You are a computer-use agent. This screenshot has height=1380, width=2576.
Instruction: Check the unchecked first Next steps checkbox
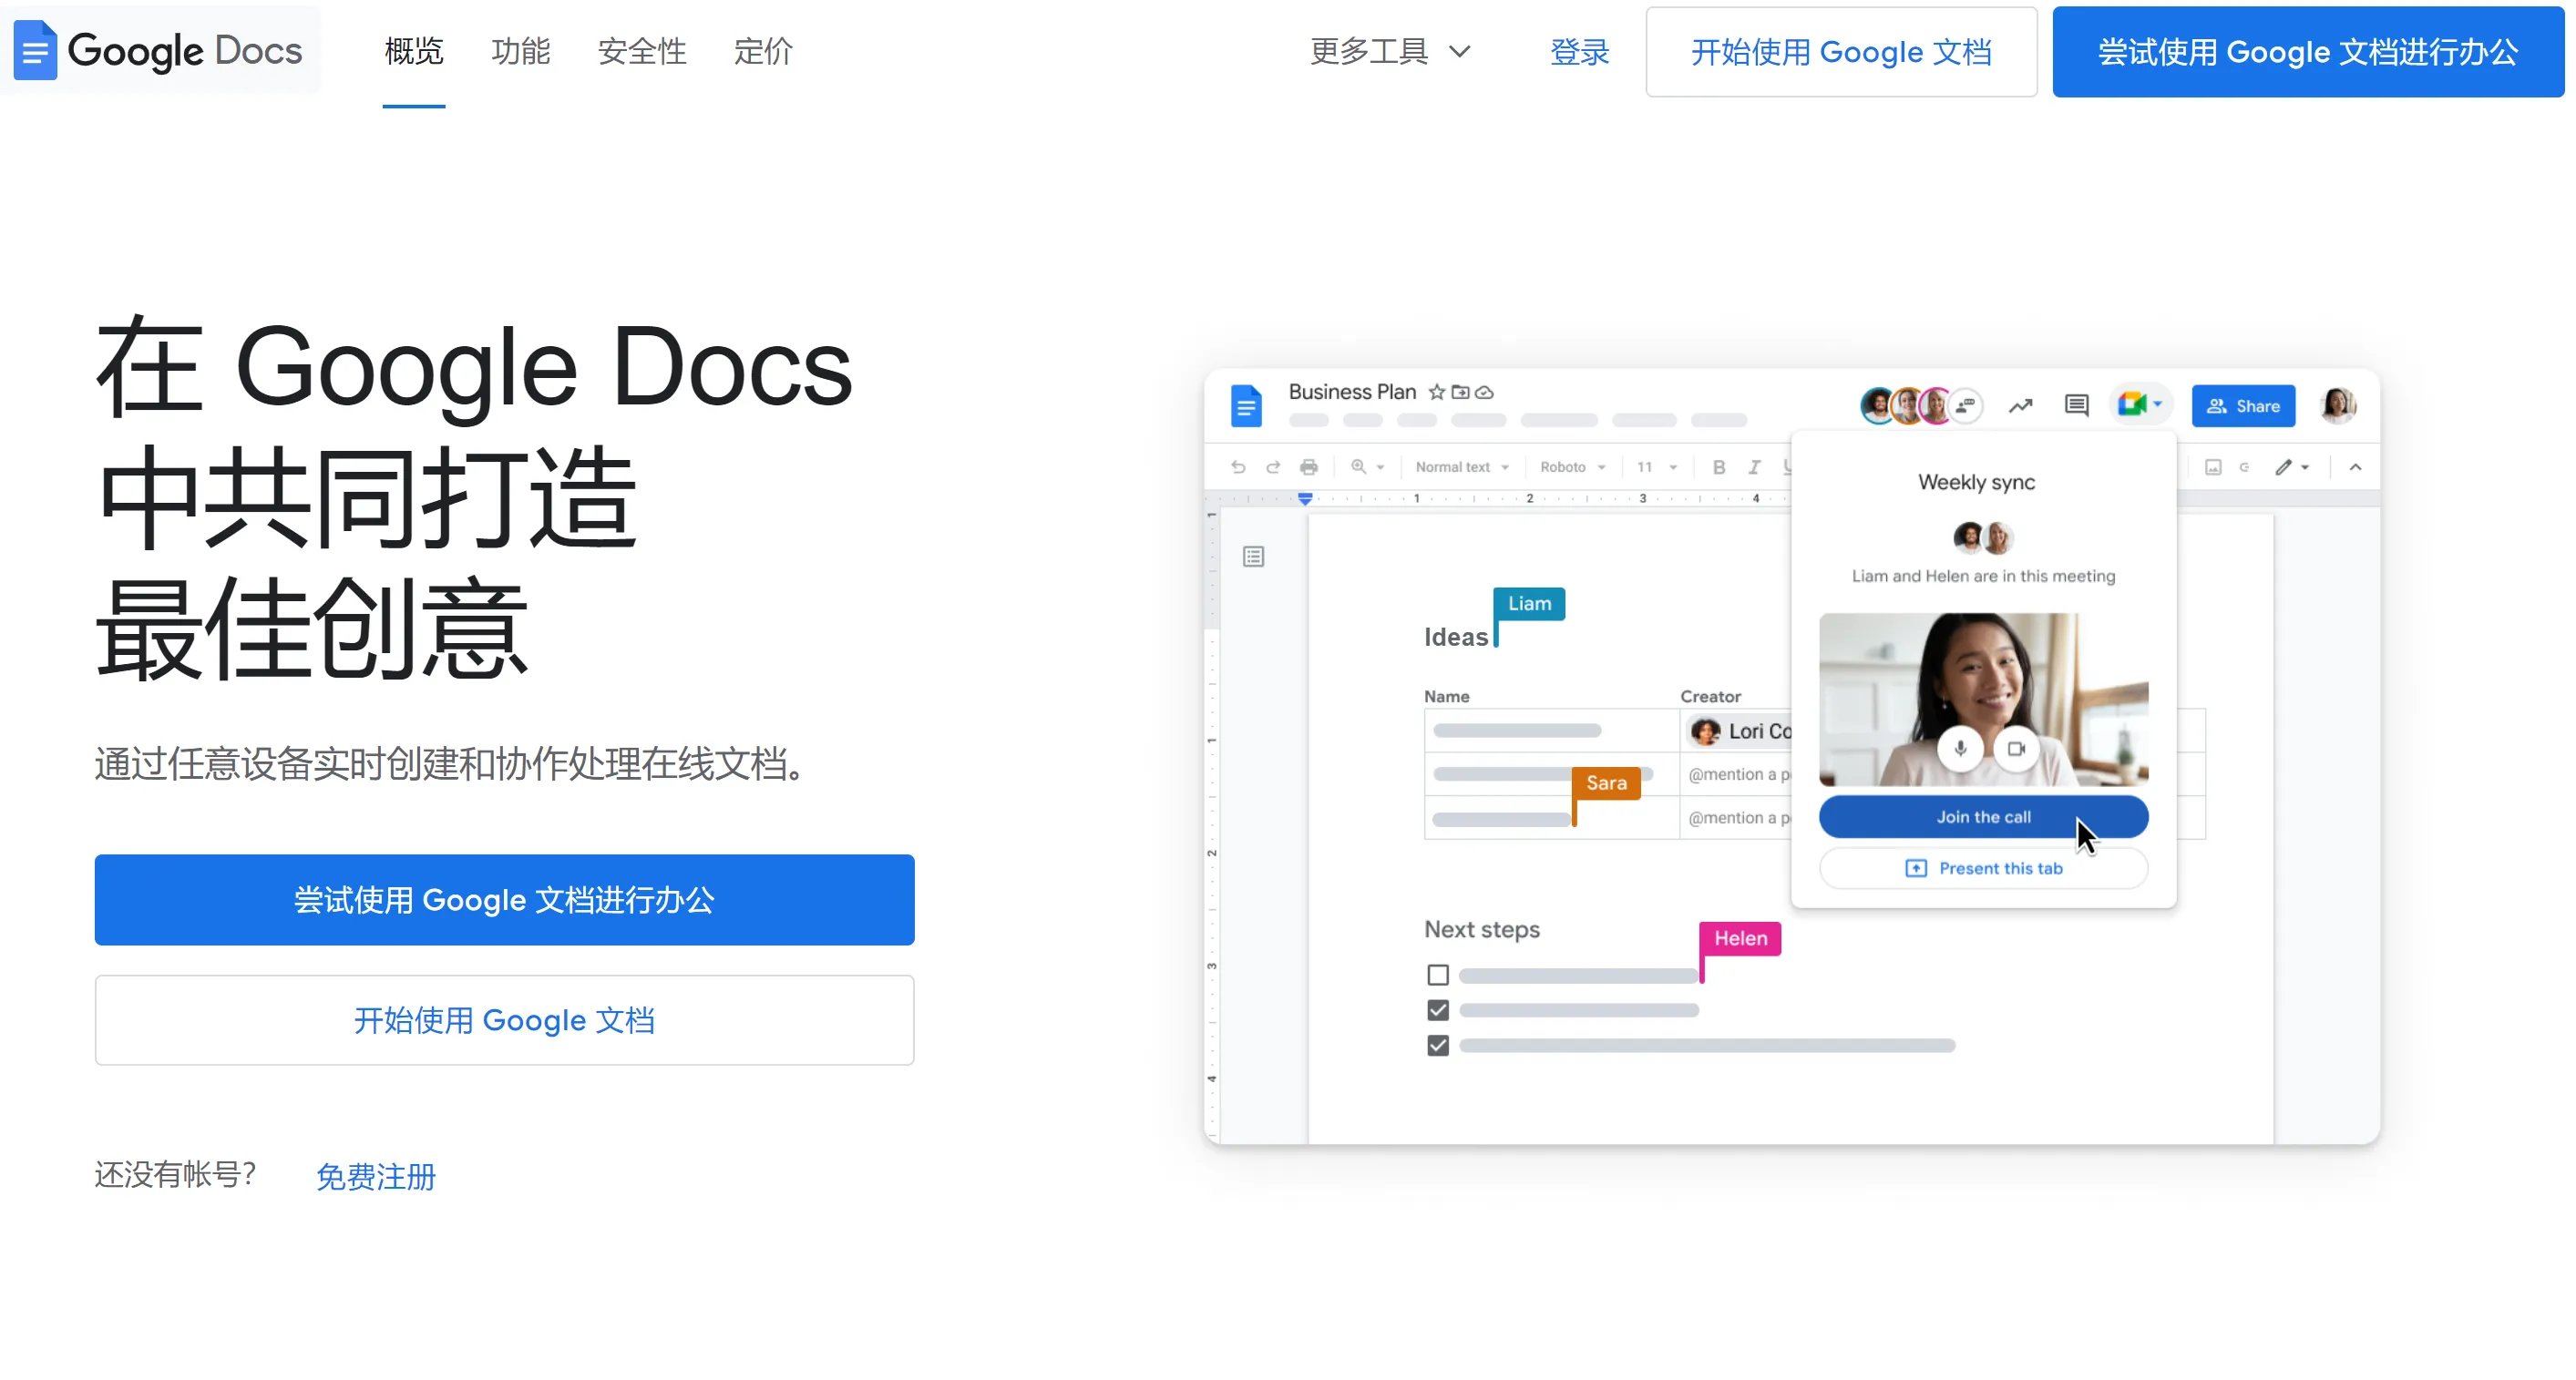(1437, 975)
